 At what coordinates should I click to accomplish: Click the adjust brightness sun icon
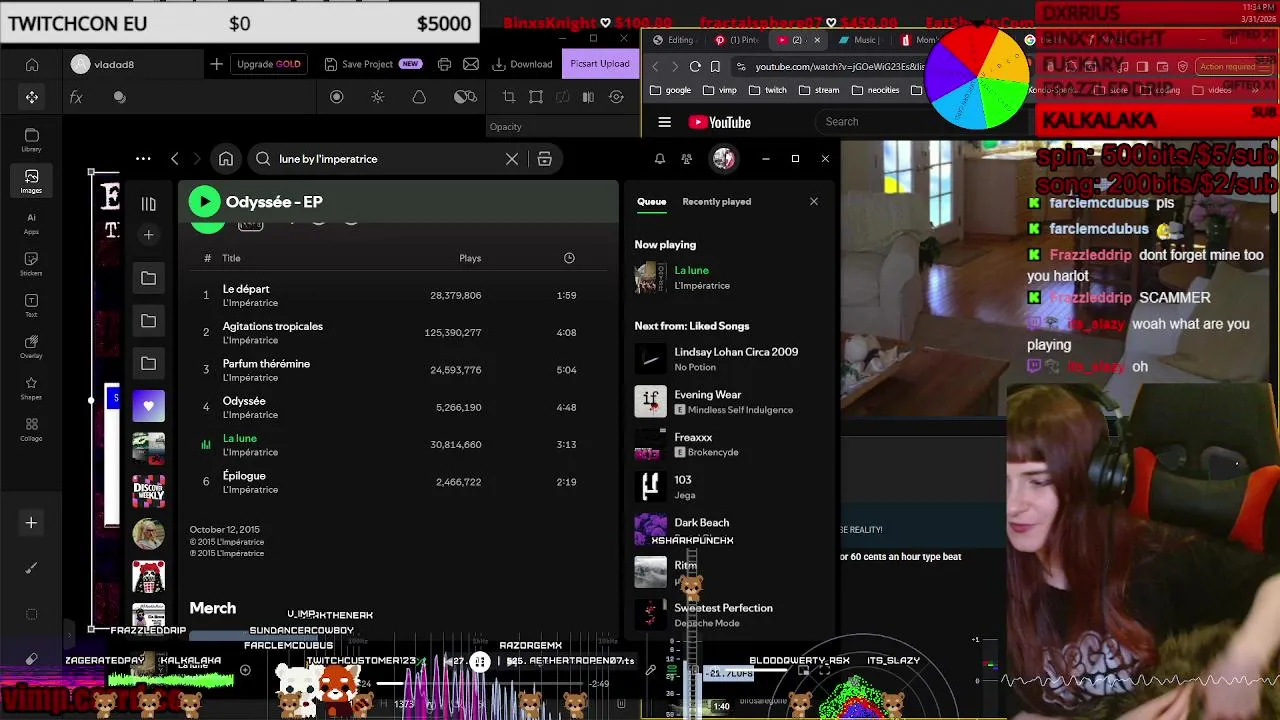point(378,97)
